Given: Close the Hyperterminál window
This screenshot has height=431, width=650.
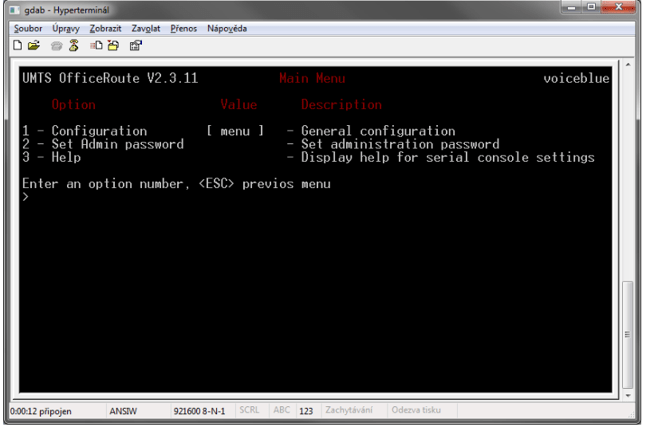Looking at the screenshot, I should coord(618,7).
